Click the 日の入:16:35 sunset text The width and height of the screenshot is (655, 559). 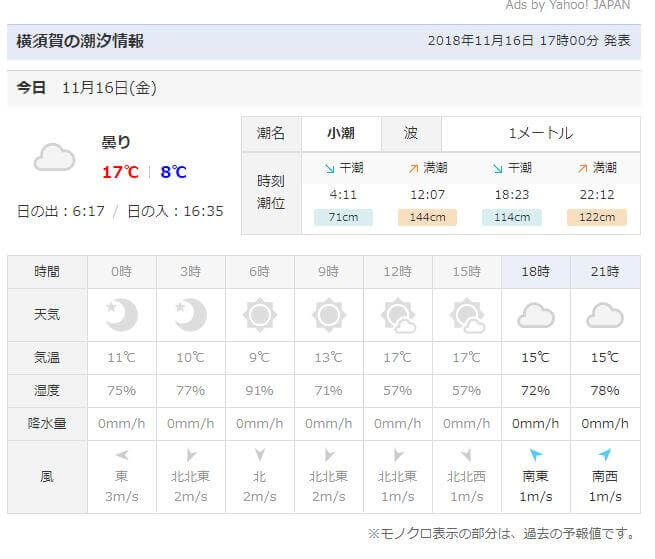pos(175,211)
